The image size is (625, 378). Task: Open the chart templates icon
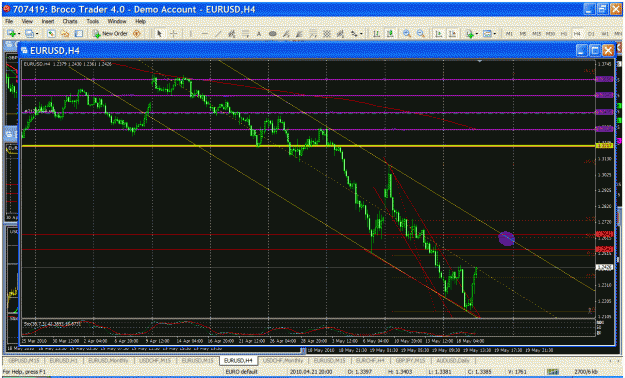487,34
